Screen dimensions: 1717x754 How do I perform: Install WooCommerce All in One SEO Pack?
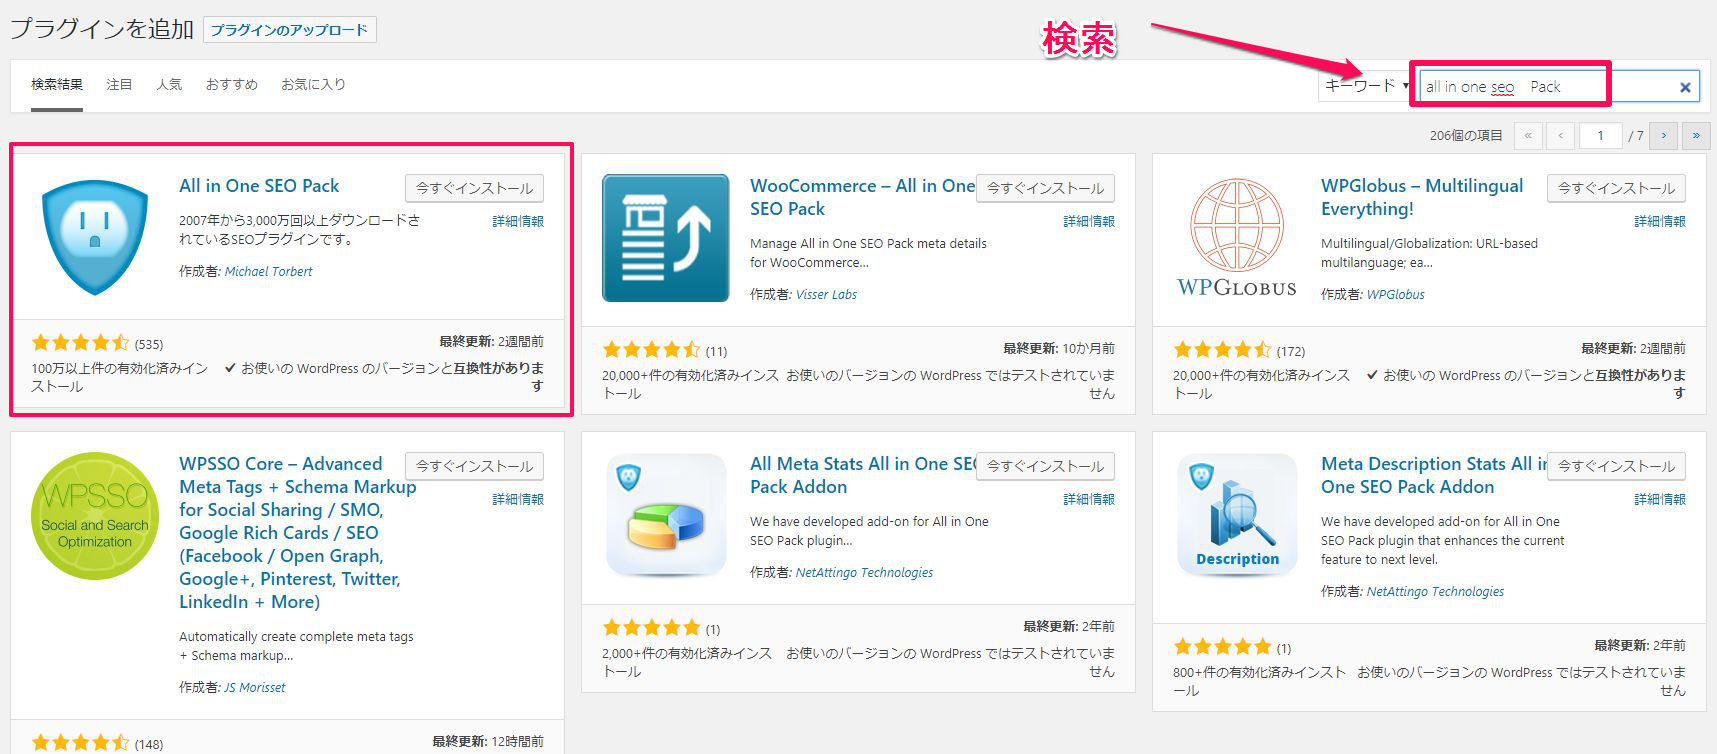coord(1045,188)
